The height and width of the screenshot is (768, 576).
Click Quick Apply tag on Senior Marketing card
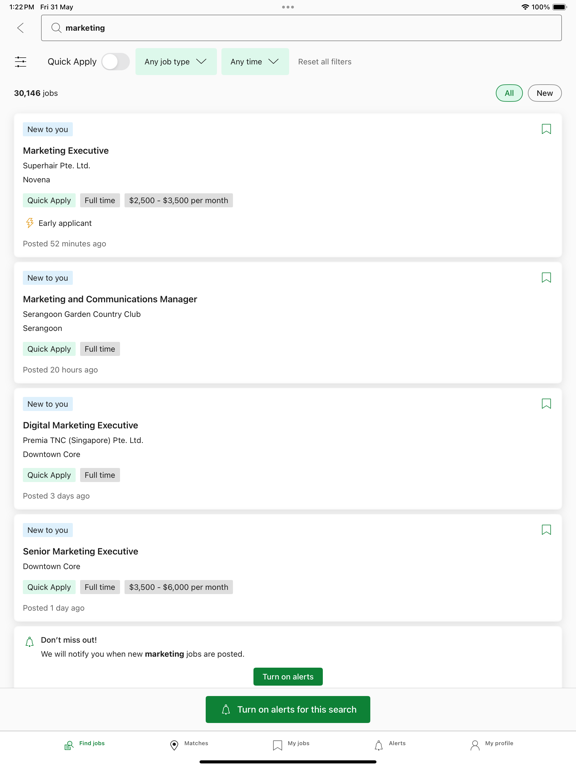[49, 587]
